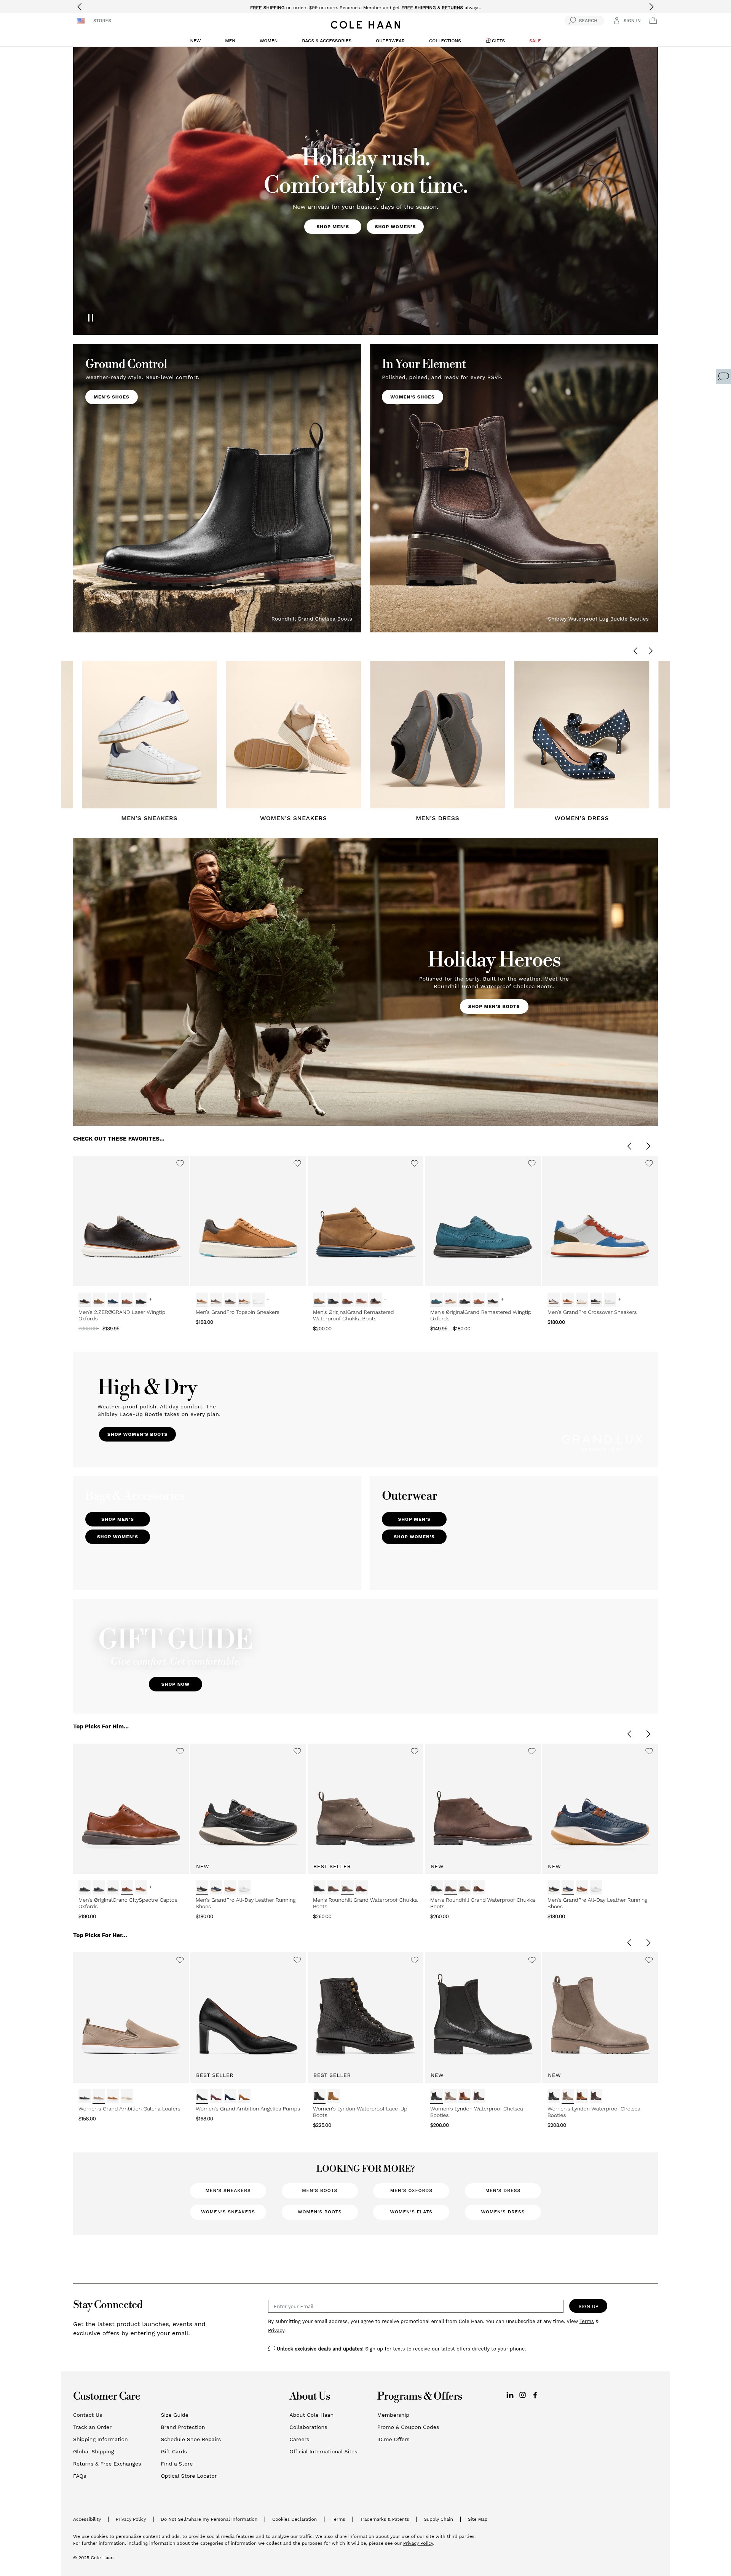Click Shop Women's Boots under High & Dry

[x=137, y=1434]
